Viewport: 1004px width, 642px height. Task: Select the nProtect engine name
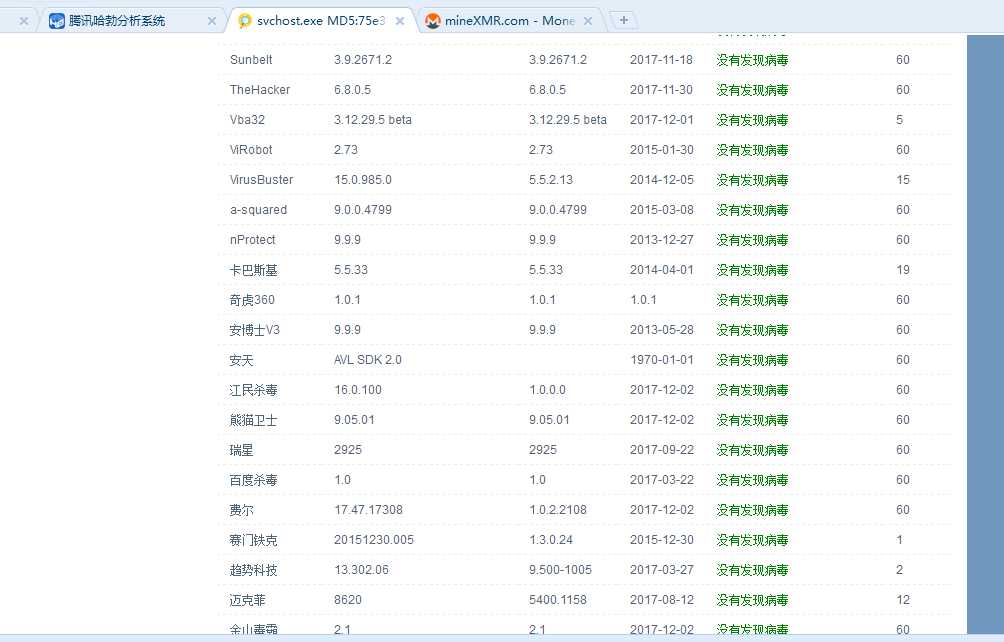click(252, 240)
